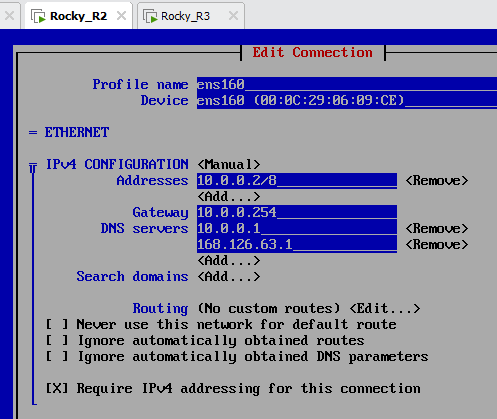This screenshot has width=497, height=419.
Task: Add another IP address below Addresses
Action: [229, 196]
